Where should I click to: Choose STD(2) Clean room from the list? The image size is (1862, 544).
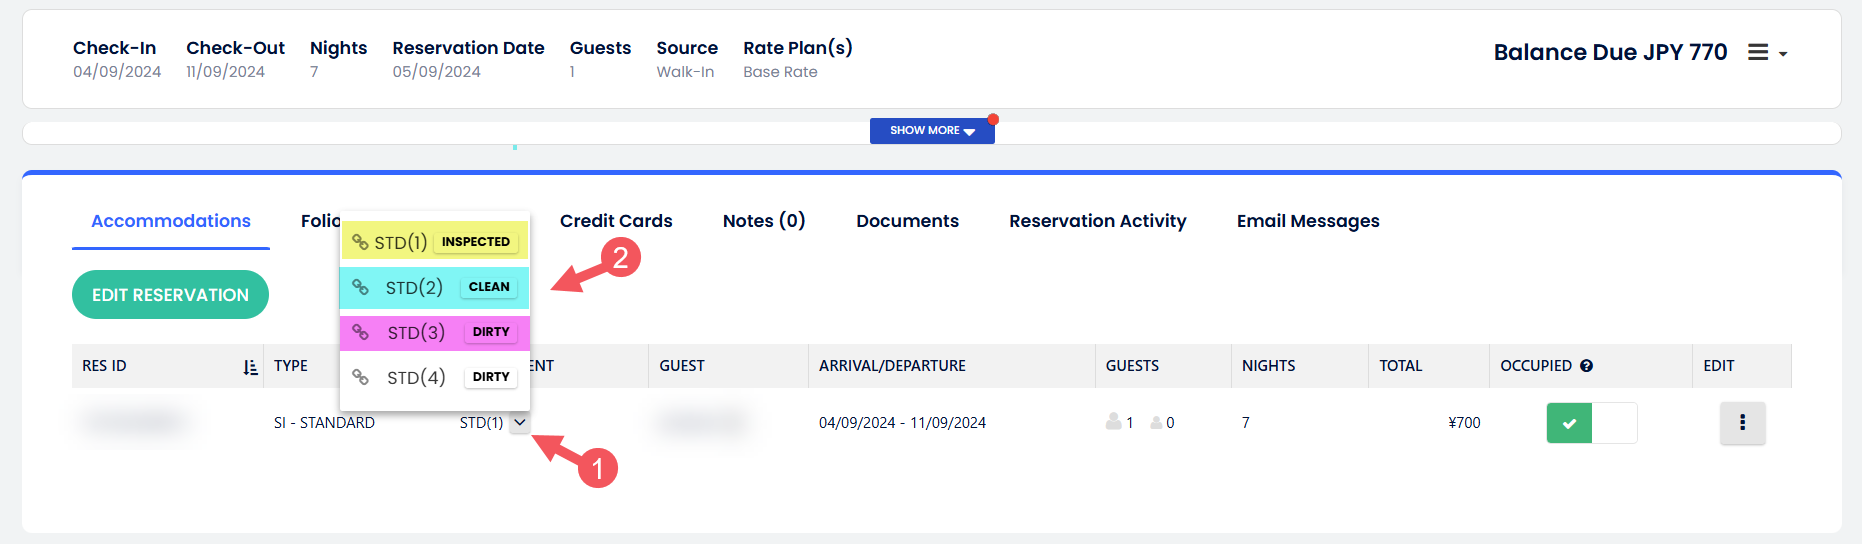coord(414,288)
